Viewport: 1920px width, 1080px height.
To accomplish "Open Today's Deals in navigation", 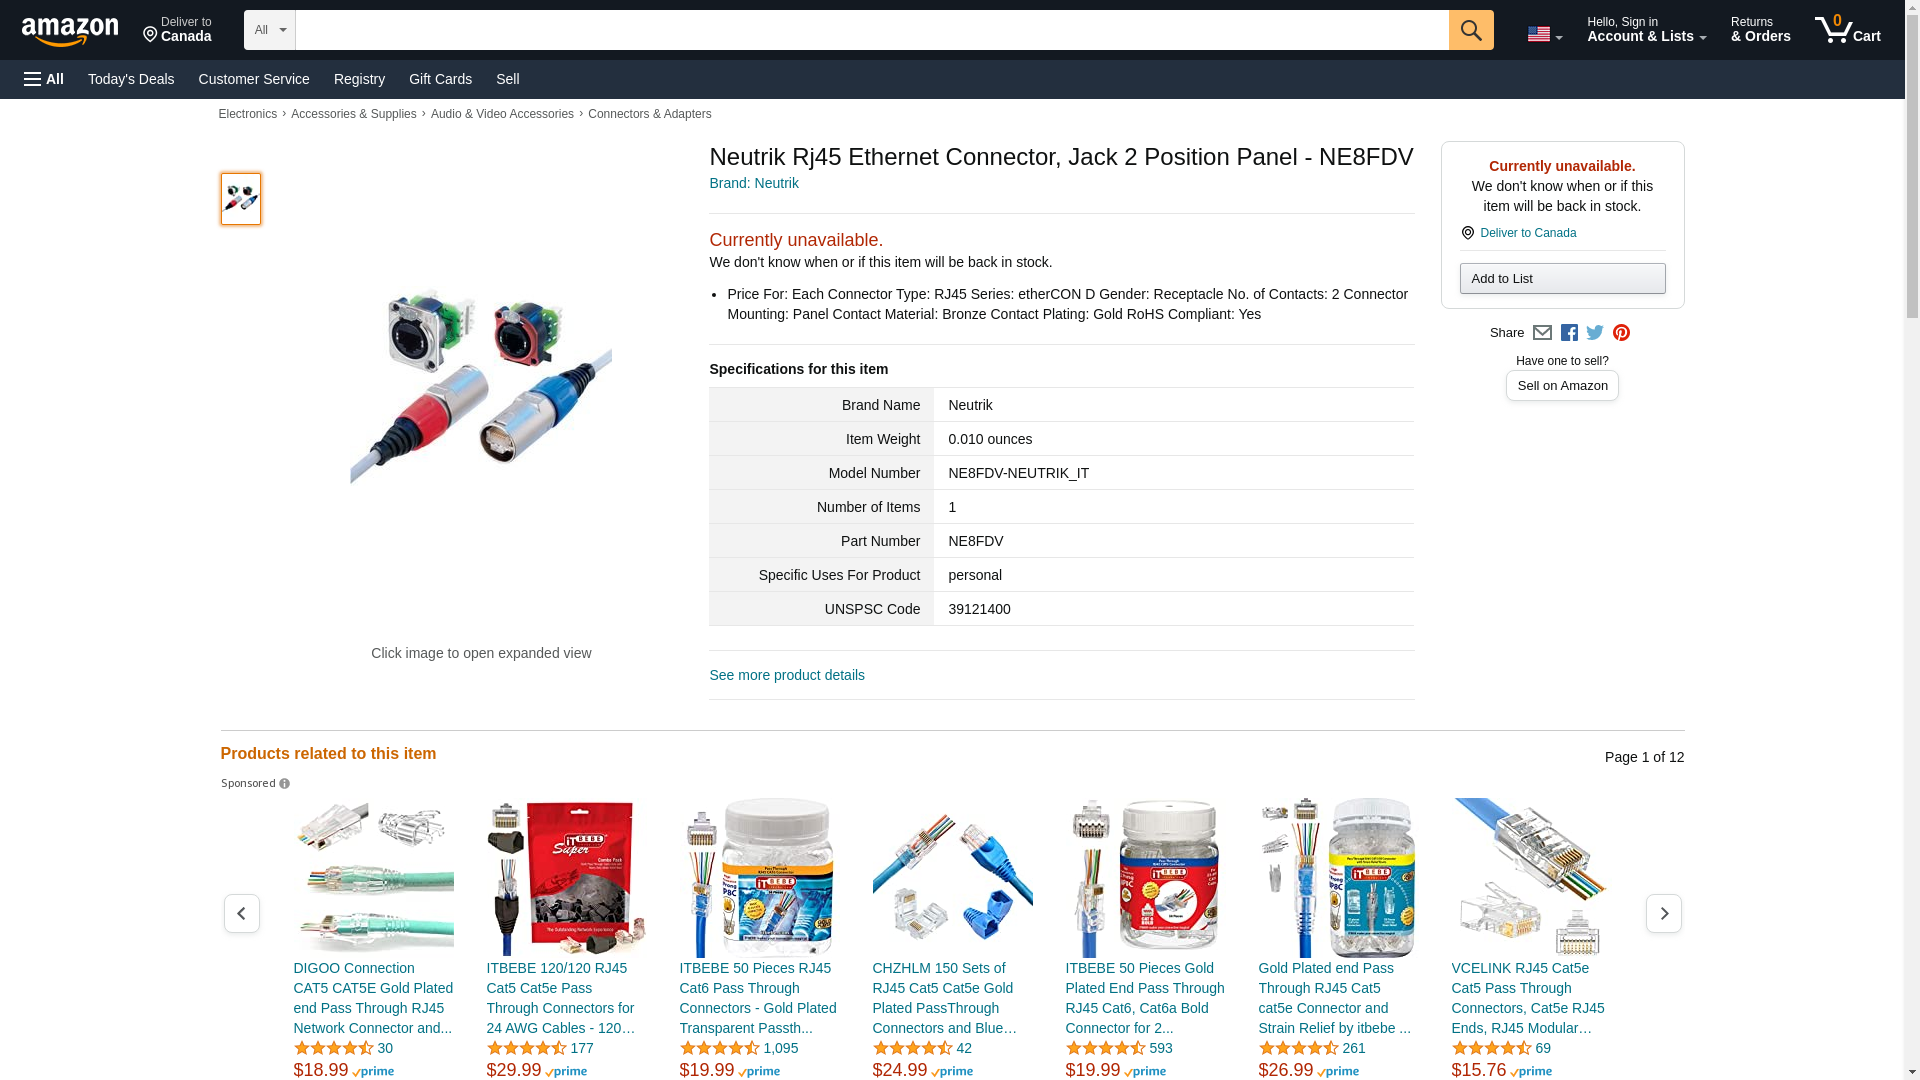I will coord(131,79).
